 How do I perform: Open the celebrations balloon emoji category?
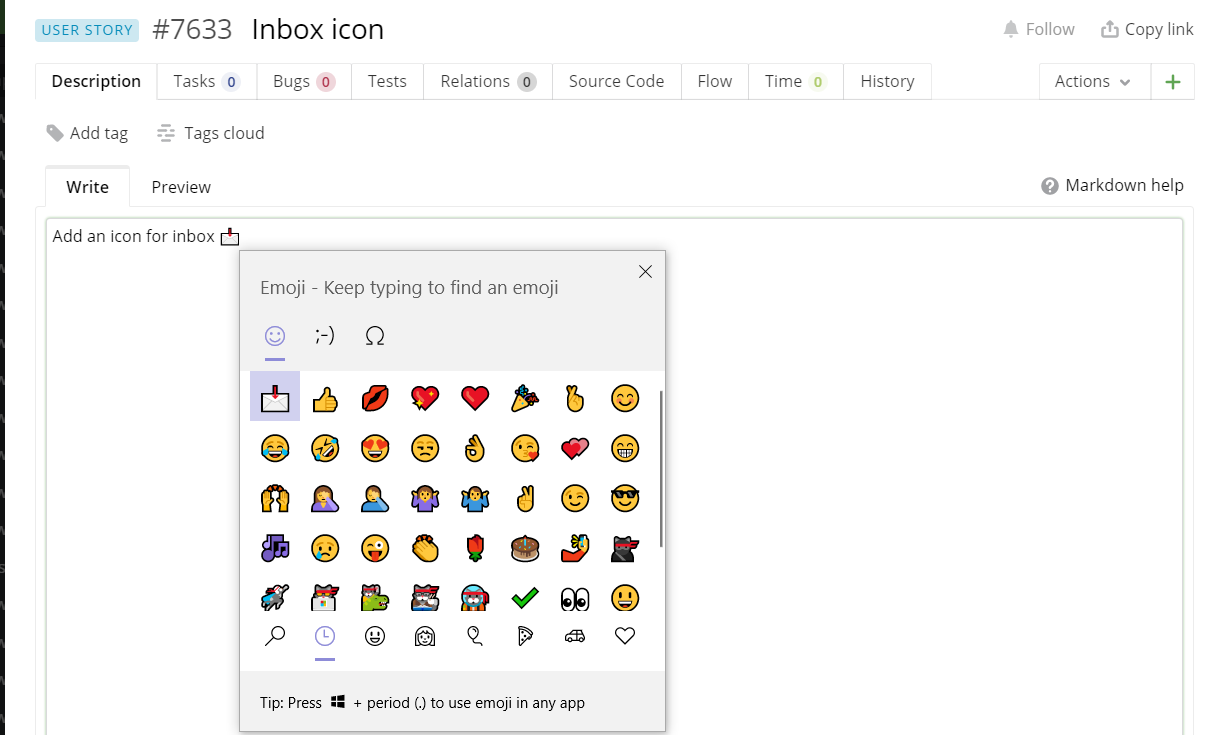click(475, 635)
